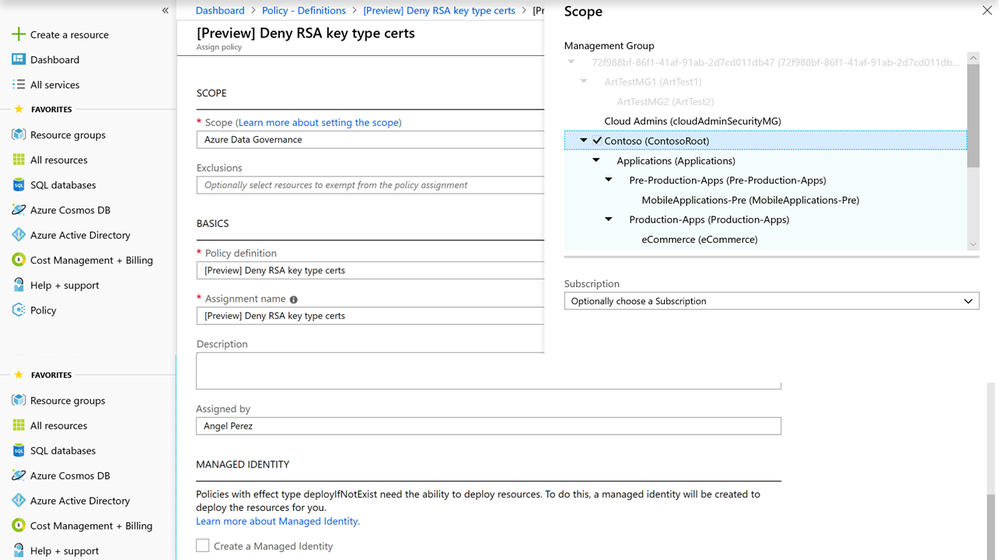Viewport: 999px width, 560px height.
Task: Click Help + support icon in upper favorites list
Action: 18,285
